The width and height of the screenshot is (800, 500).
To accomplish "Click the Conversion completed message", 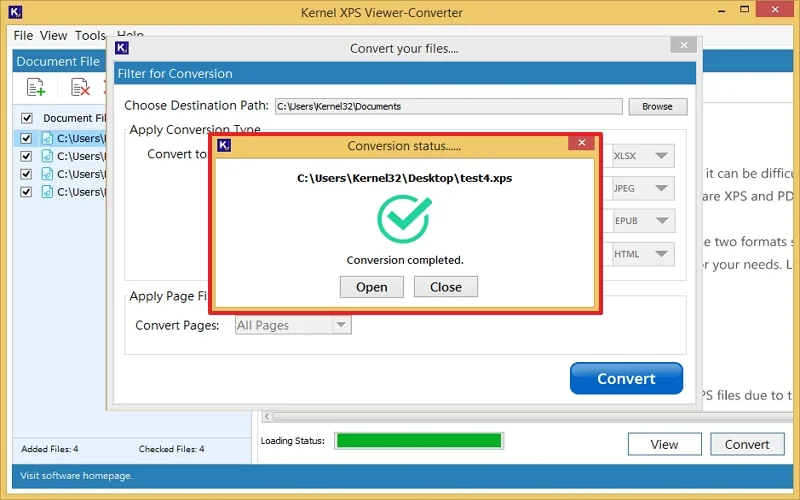I will pos(405,260).
